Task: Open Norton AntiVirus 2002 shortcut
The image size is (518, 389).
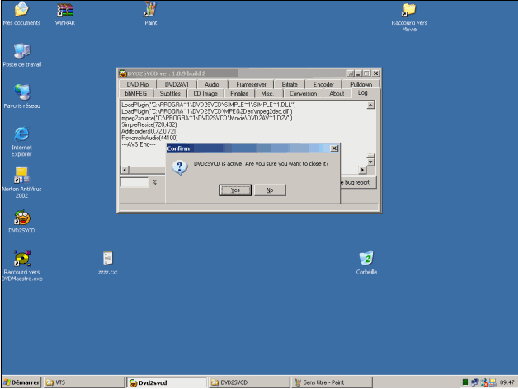Action: click(x=22, y=175)
